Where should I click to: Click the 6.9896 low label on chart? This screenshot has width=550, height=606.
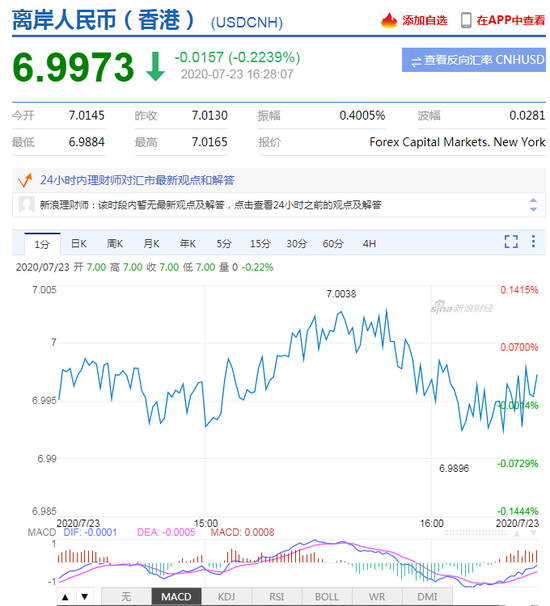coord(454,468)
